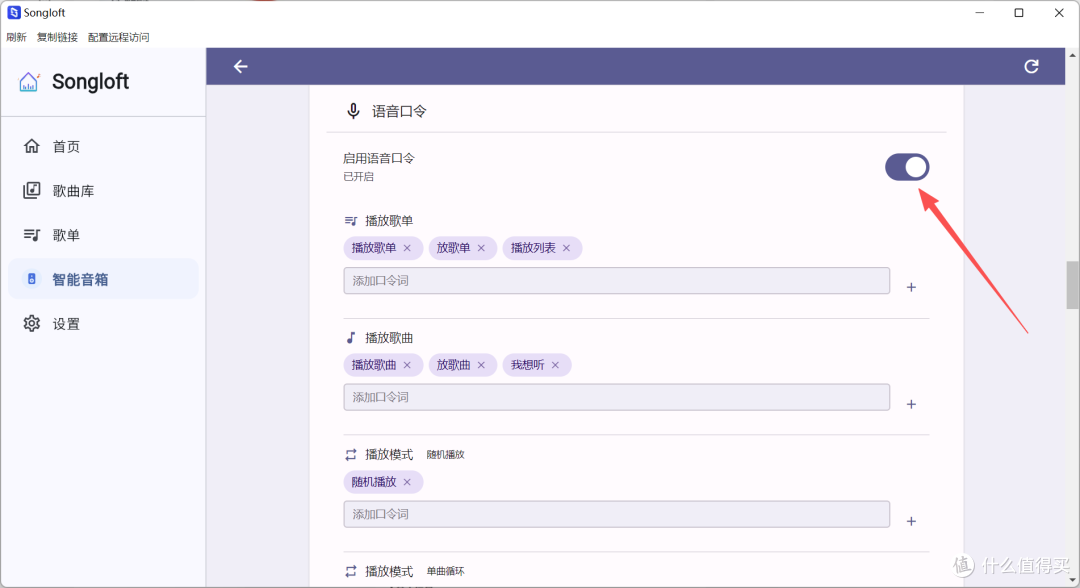Remove the 播放歌曲 tag
Viewport: 1080px width, 588px height.
407,365
